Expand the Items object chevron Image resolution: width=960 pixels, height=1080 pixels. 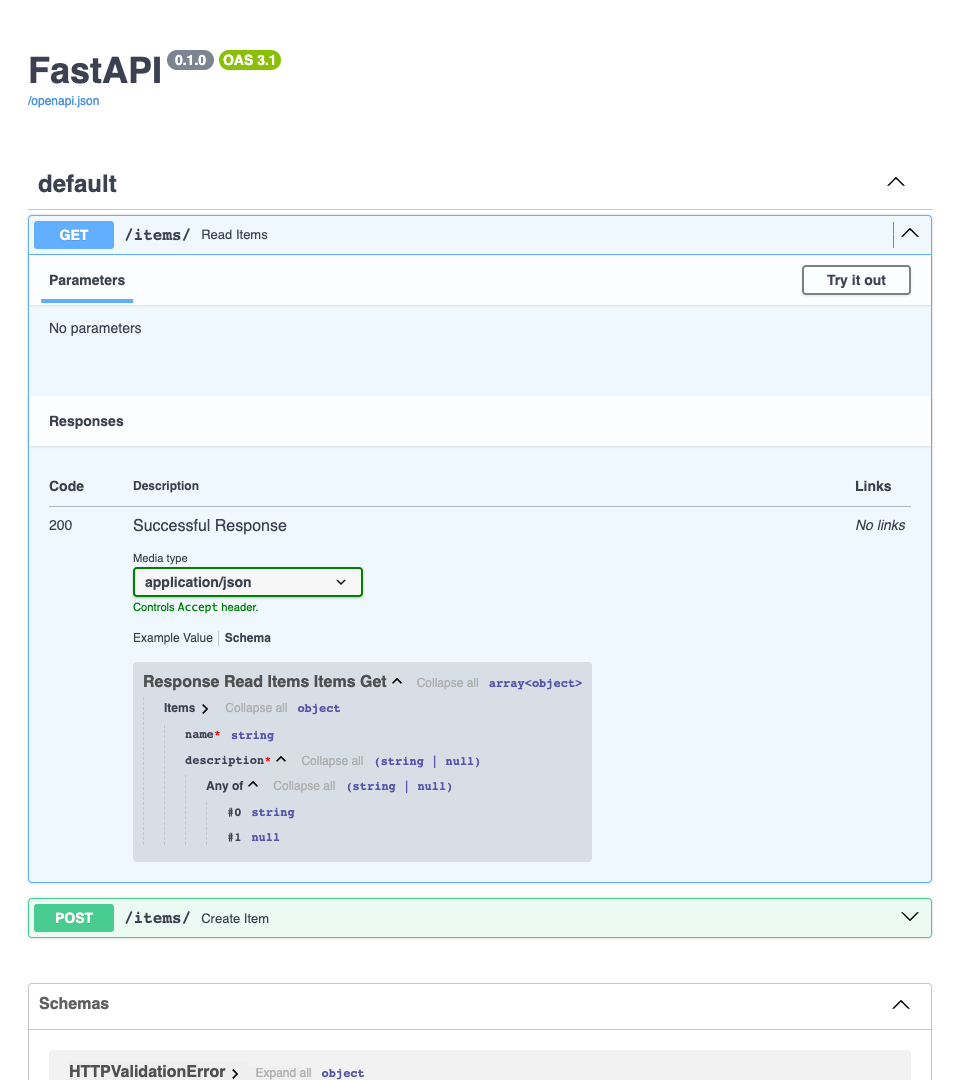pos(205,709)
